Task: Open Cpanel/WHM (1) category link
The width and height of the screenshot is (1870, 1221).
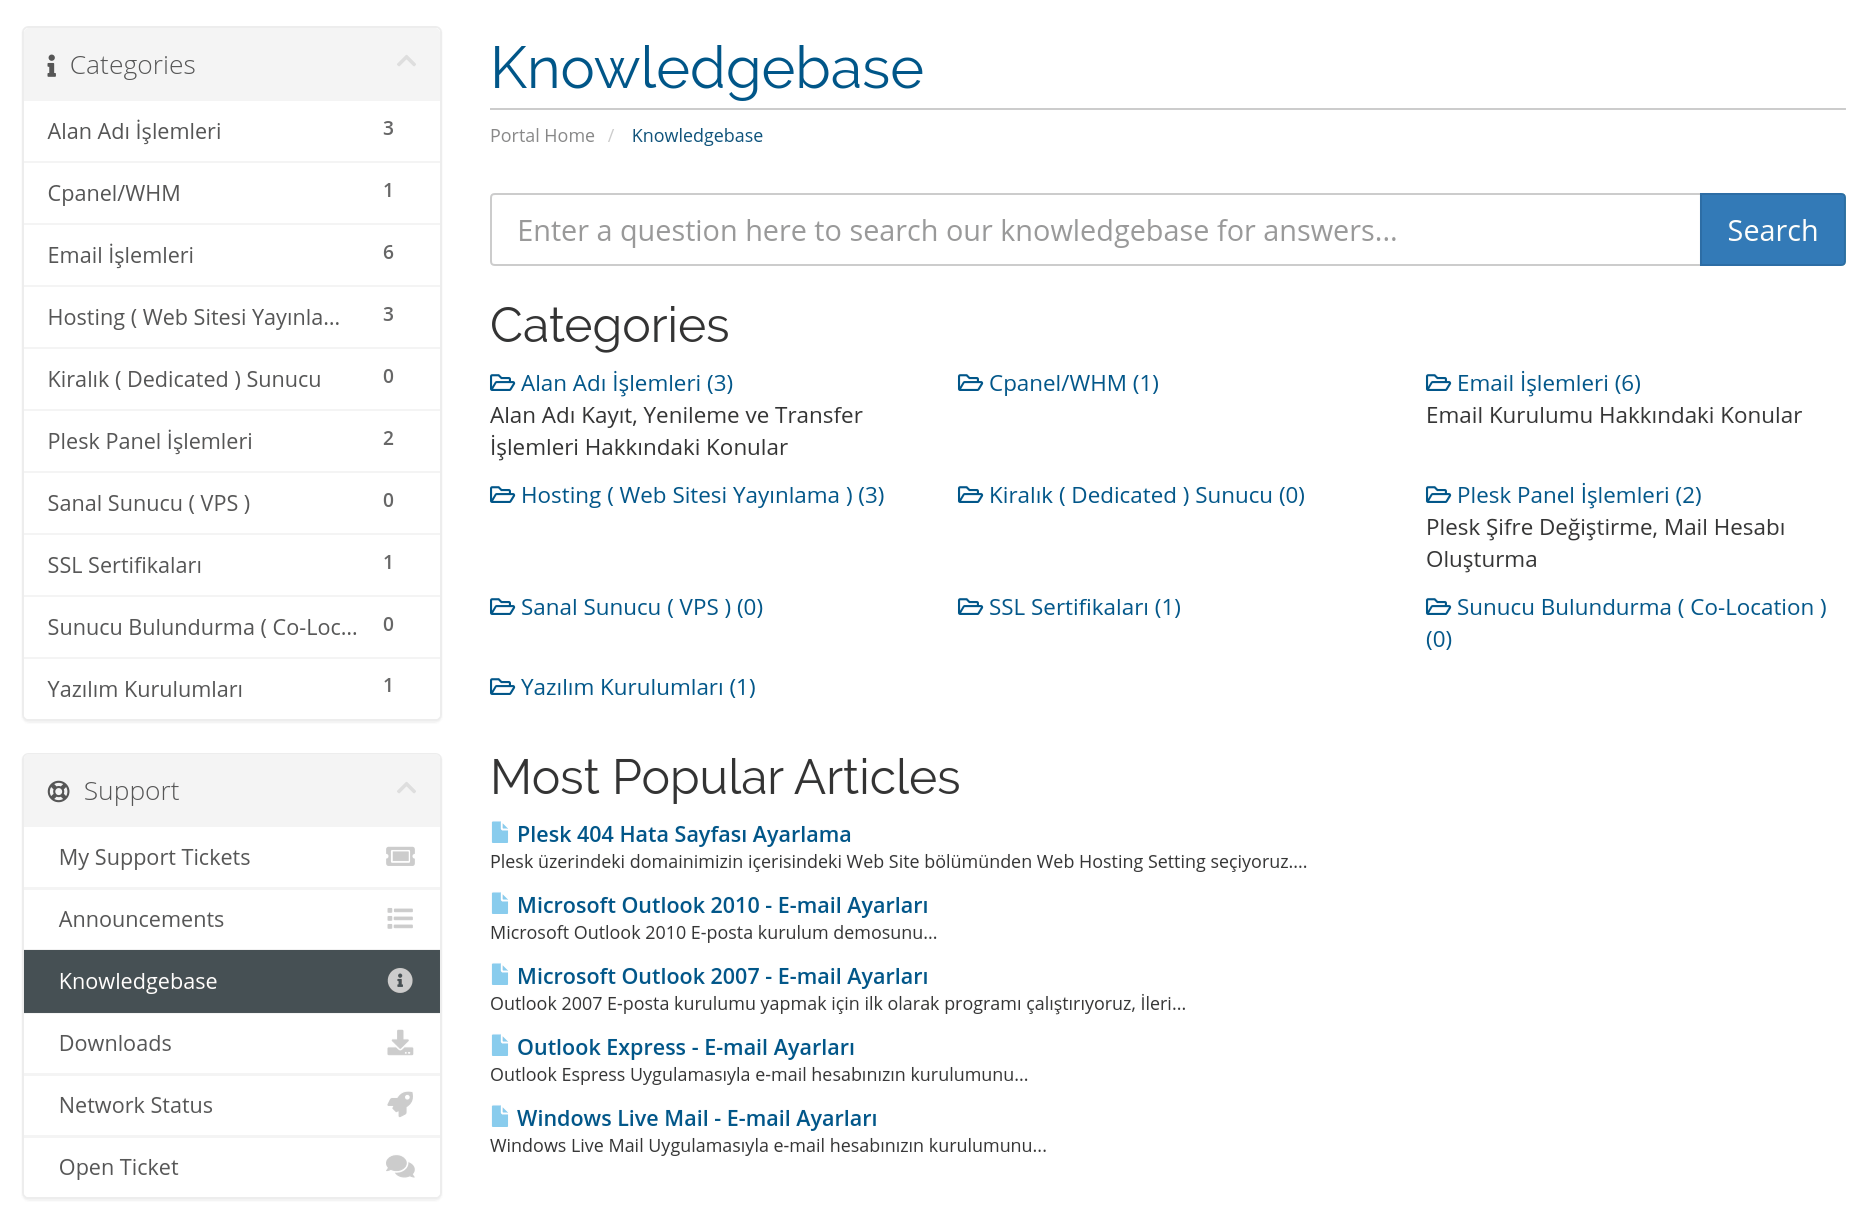Action: [1074, 383]
